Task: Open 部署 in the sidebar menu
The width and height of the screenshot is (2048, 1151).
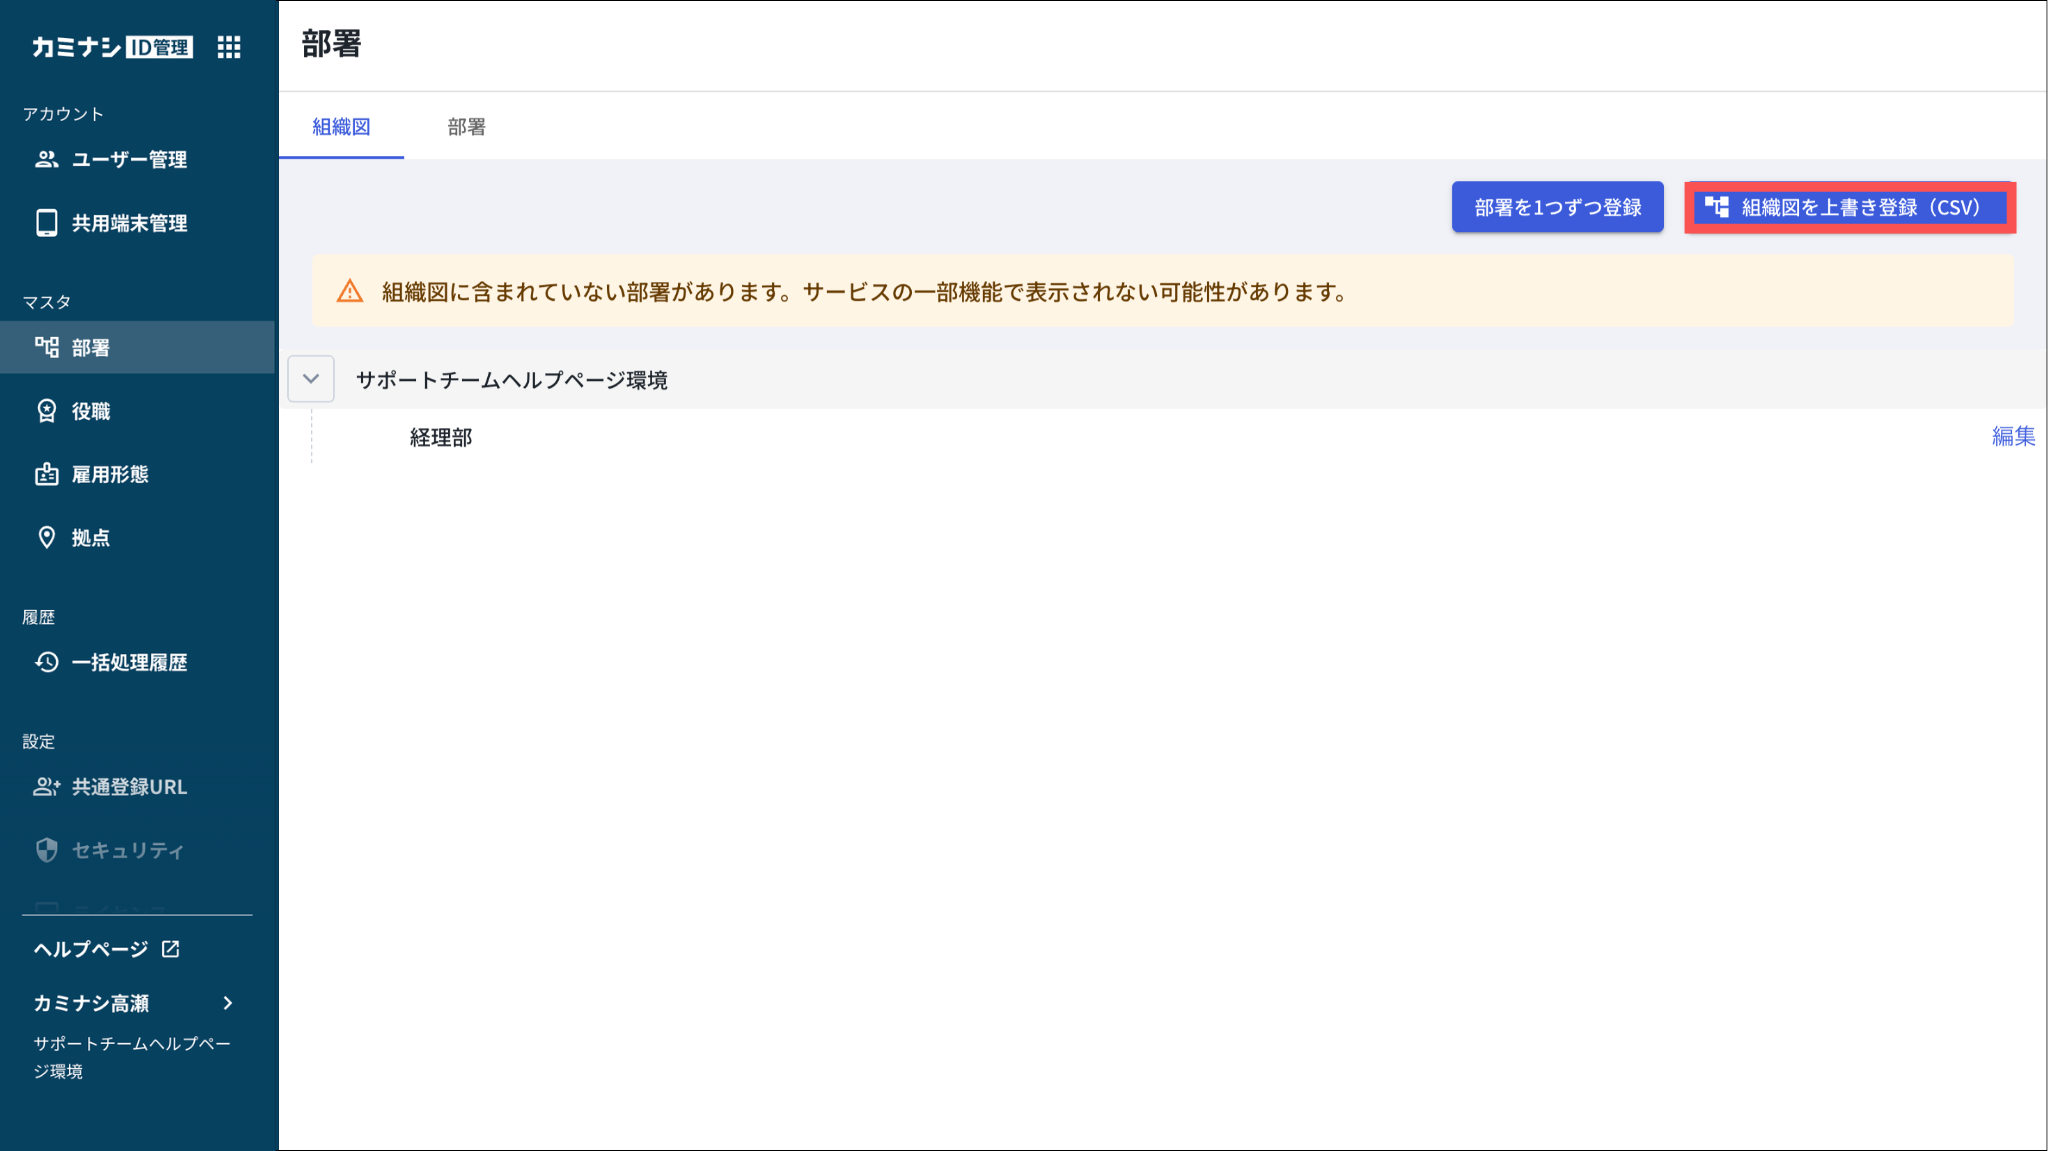Action: [90, 347]
